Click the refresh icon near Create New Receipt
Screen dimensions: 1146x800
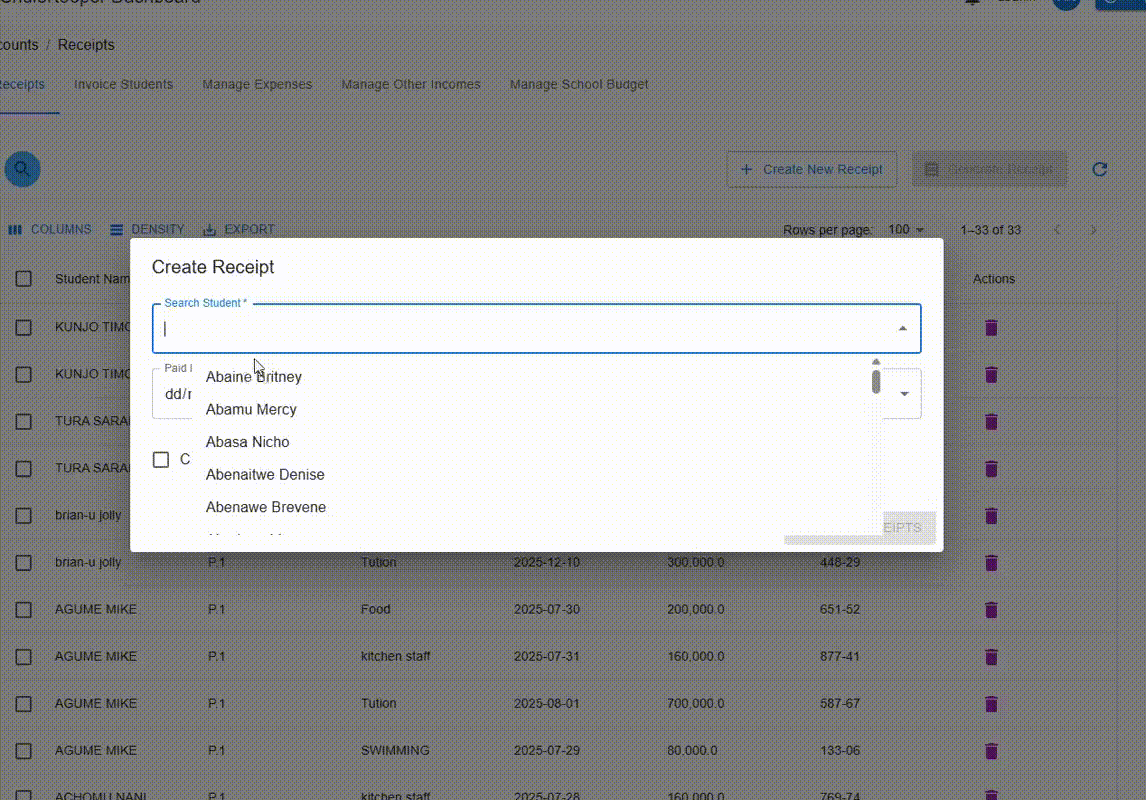[1099, 169]
